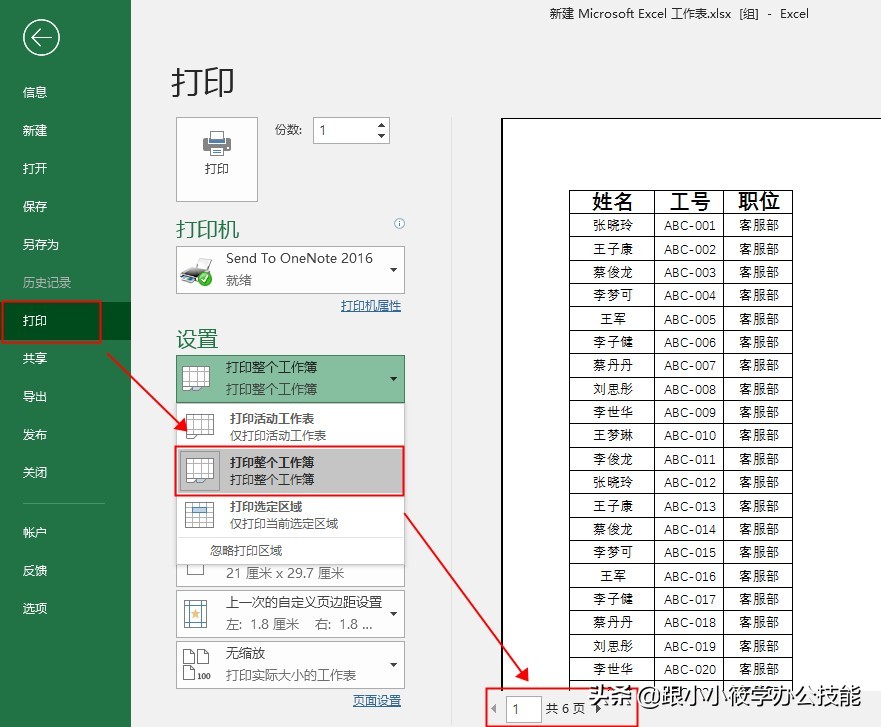Click preview name 刘思彤 beside ABC-008
The width and height of the screenshot is (881, 727).
pos(612,389)
